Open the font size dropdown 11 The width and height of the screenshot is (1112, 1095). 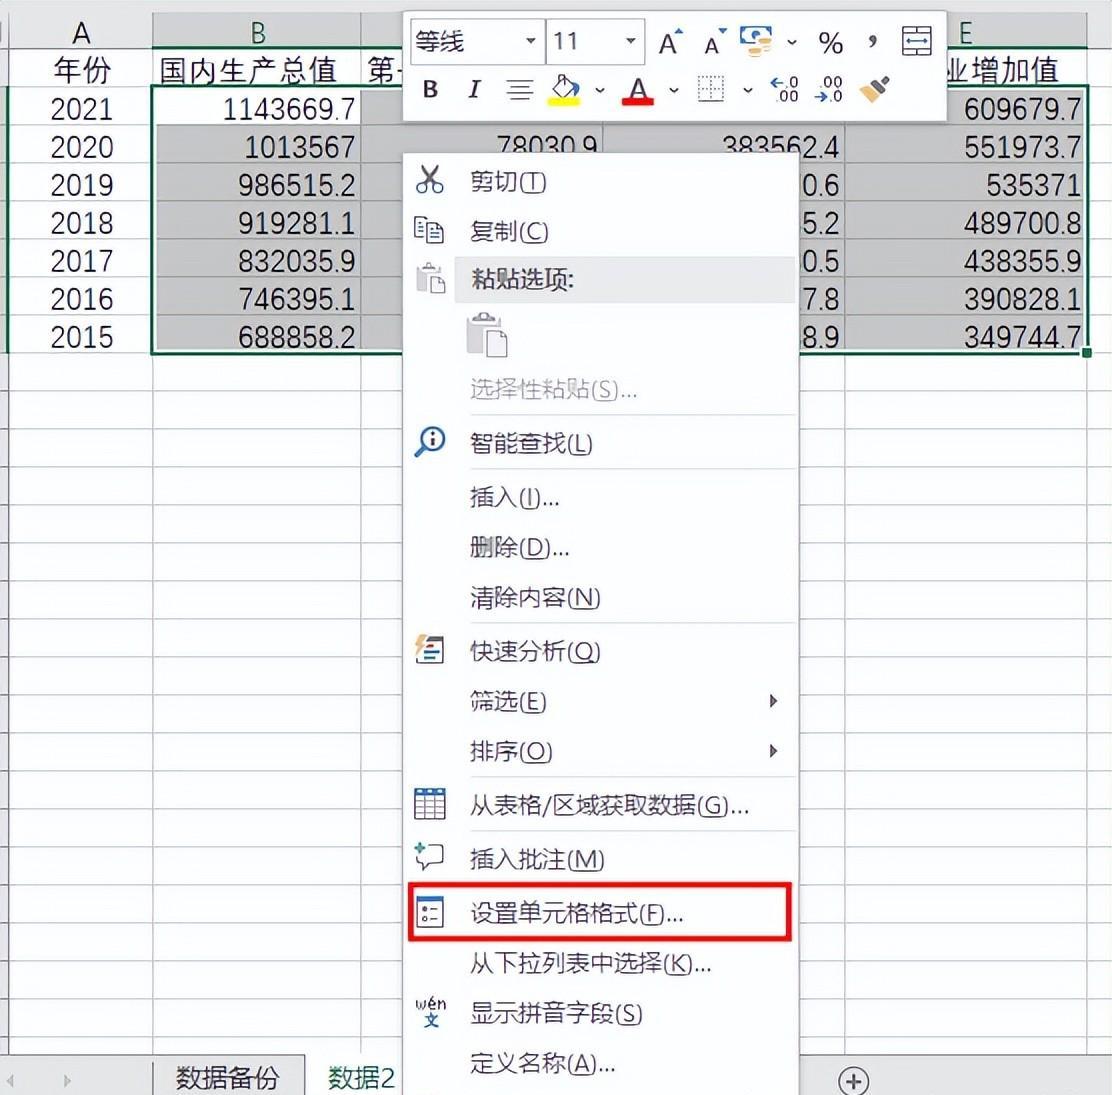(630, 40)
